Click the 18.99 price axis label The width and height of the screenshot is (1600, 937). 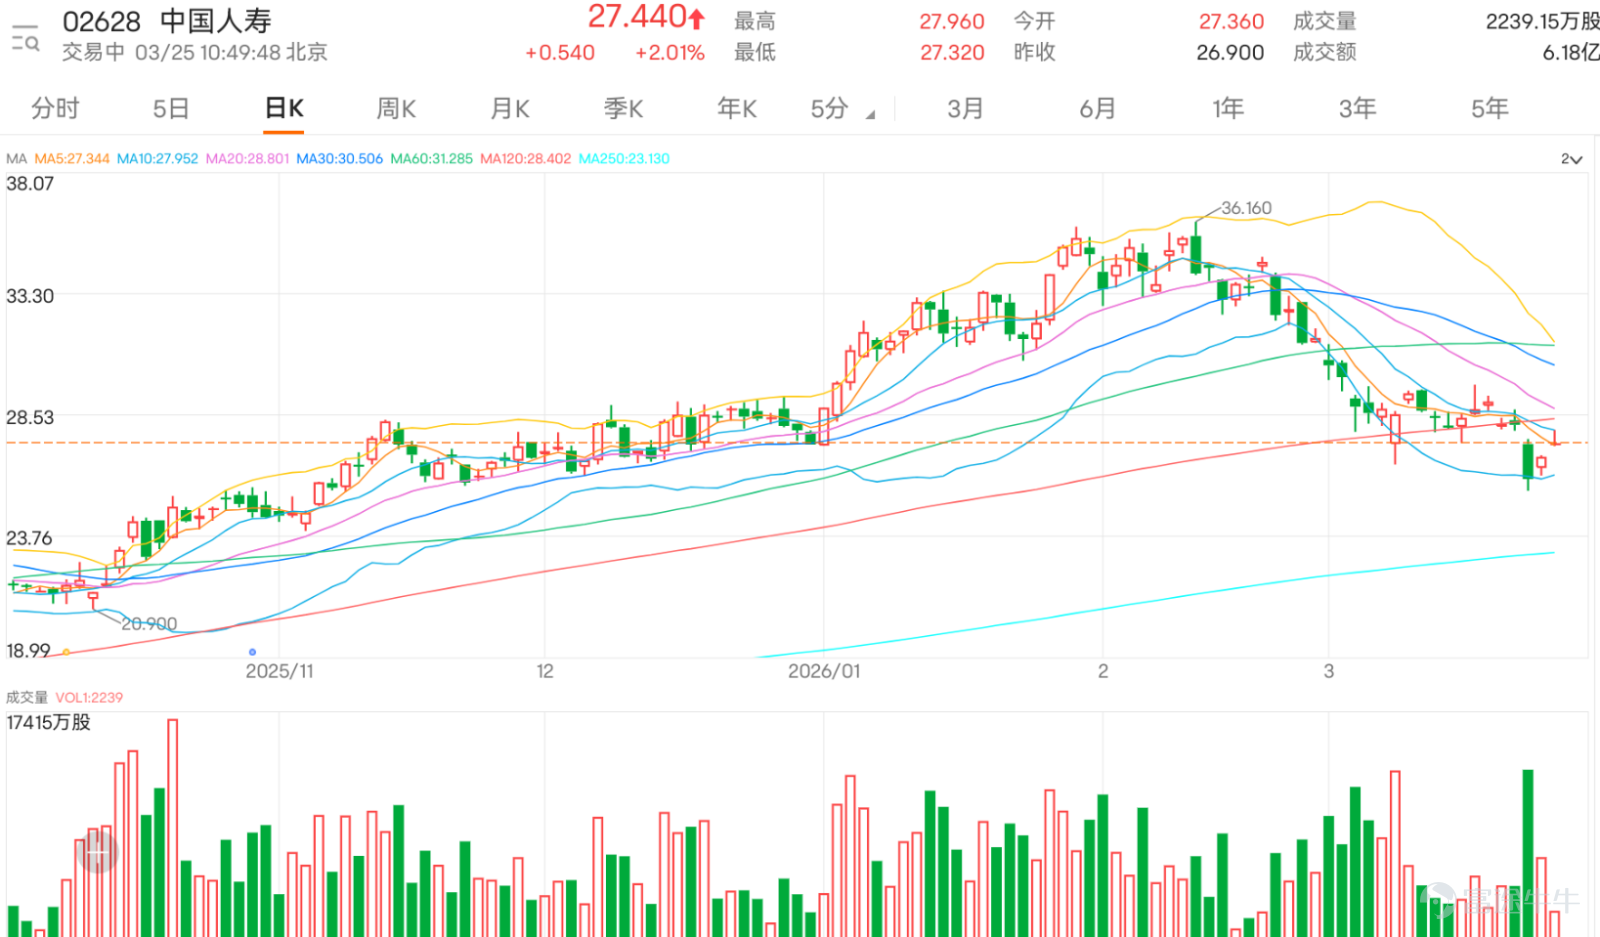(28, 650)
